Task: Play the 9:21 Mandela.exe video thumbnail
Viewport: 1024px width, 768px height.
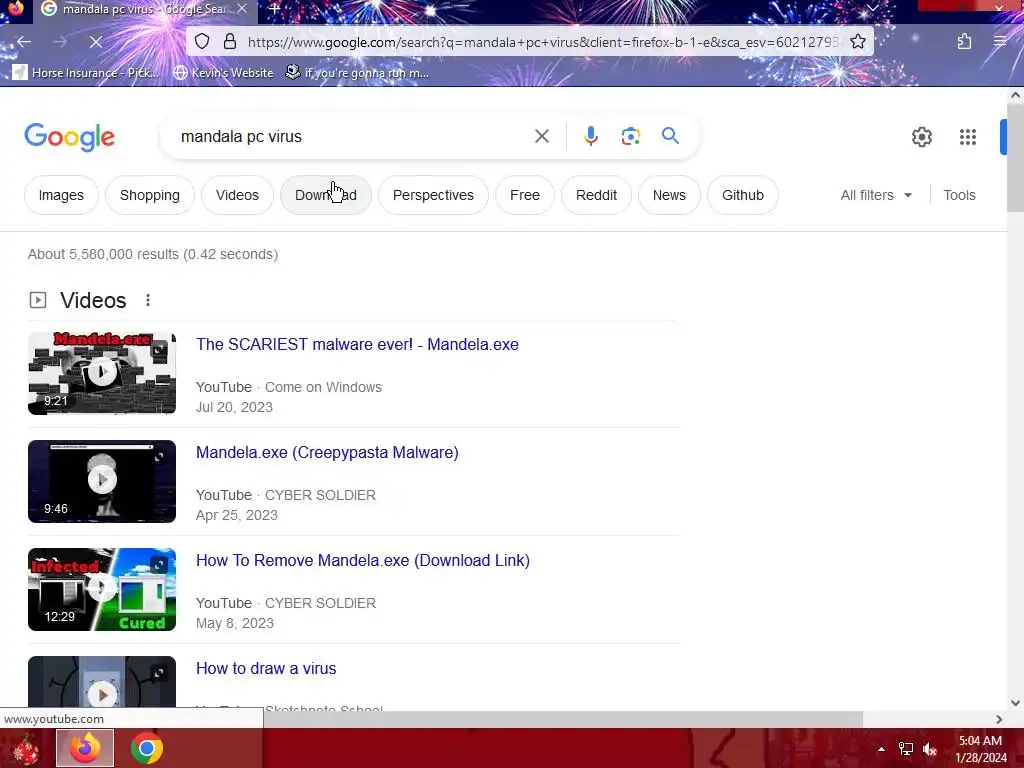Action: click(x=102, y=374)
